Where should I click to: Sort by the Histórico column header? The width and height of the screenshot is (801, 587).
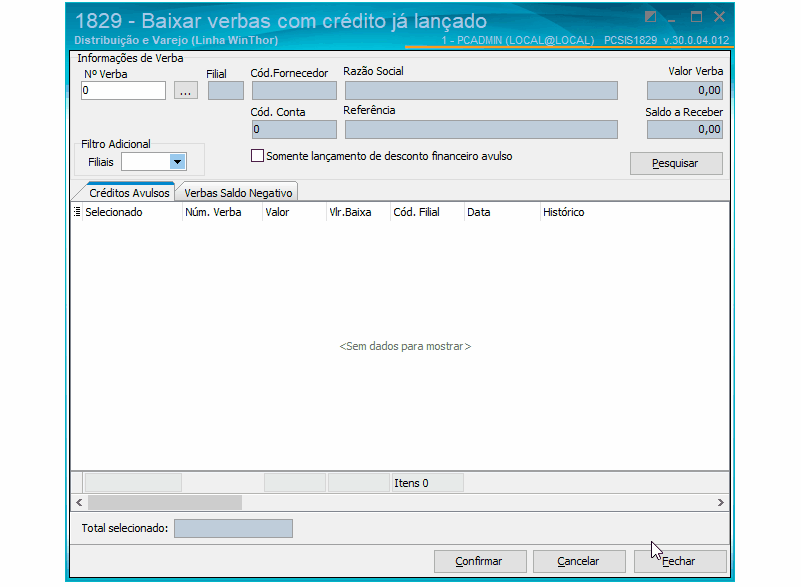point(634,212)
